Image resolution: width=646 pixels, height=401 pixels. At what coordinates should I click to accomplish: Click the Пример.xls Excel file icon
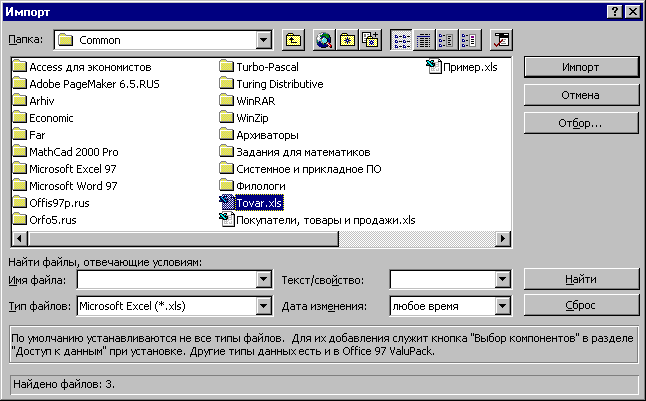tap(433, 66)
